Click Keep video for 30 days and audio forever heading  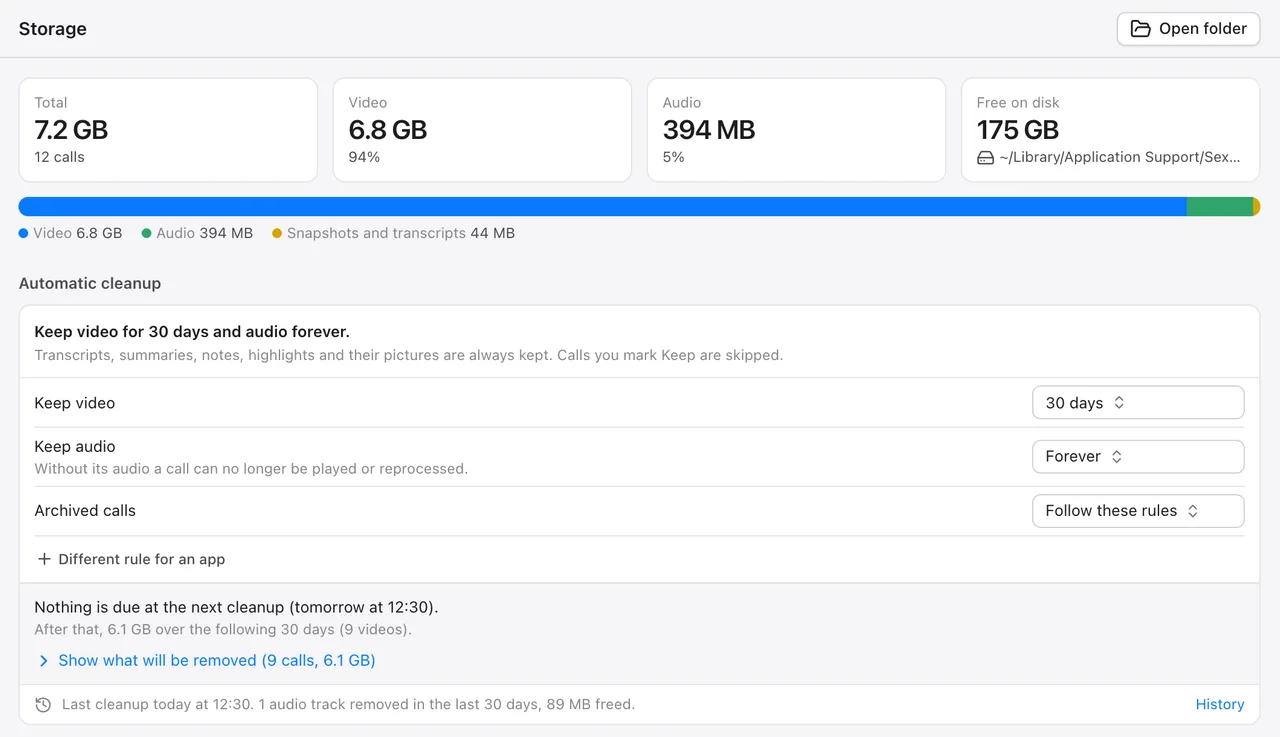(192, 331)
